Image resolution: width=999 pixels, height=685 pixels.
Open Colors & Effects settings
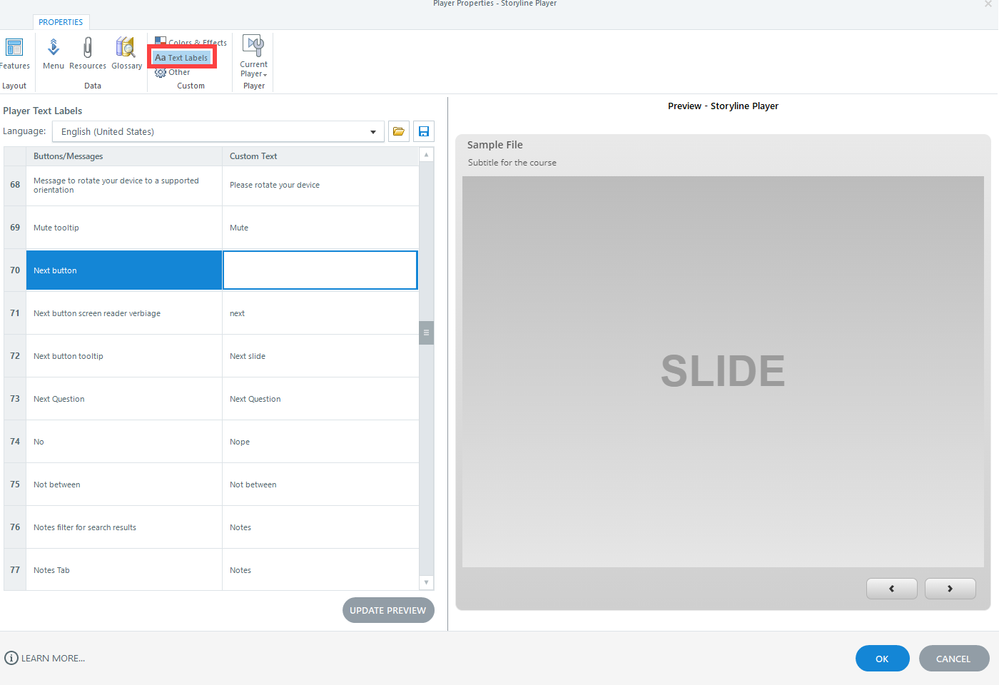coord(190,42)
